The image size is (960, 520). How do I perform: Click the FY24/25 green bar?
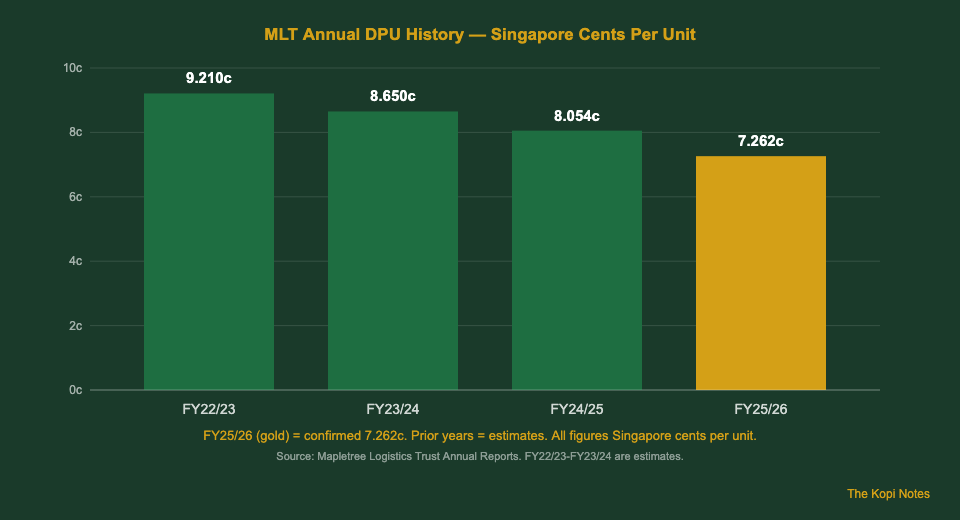coord(577,260)
